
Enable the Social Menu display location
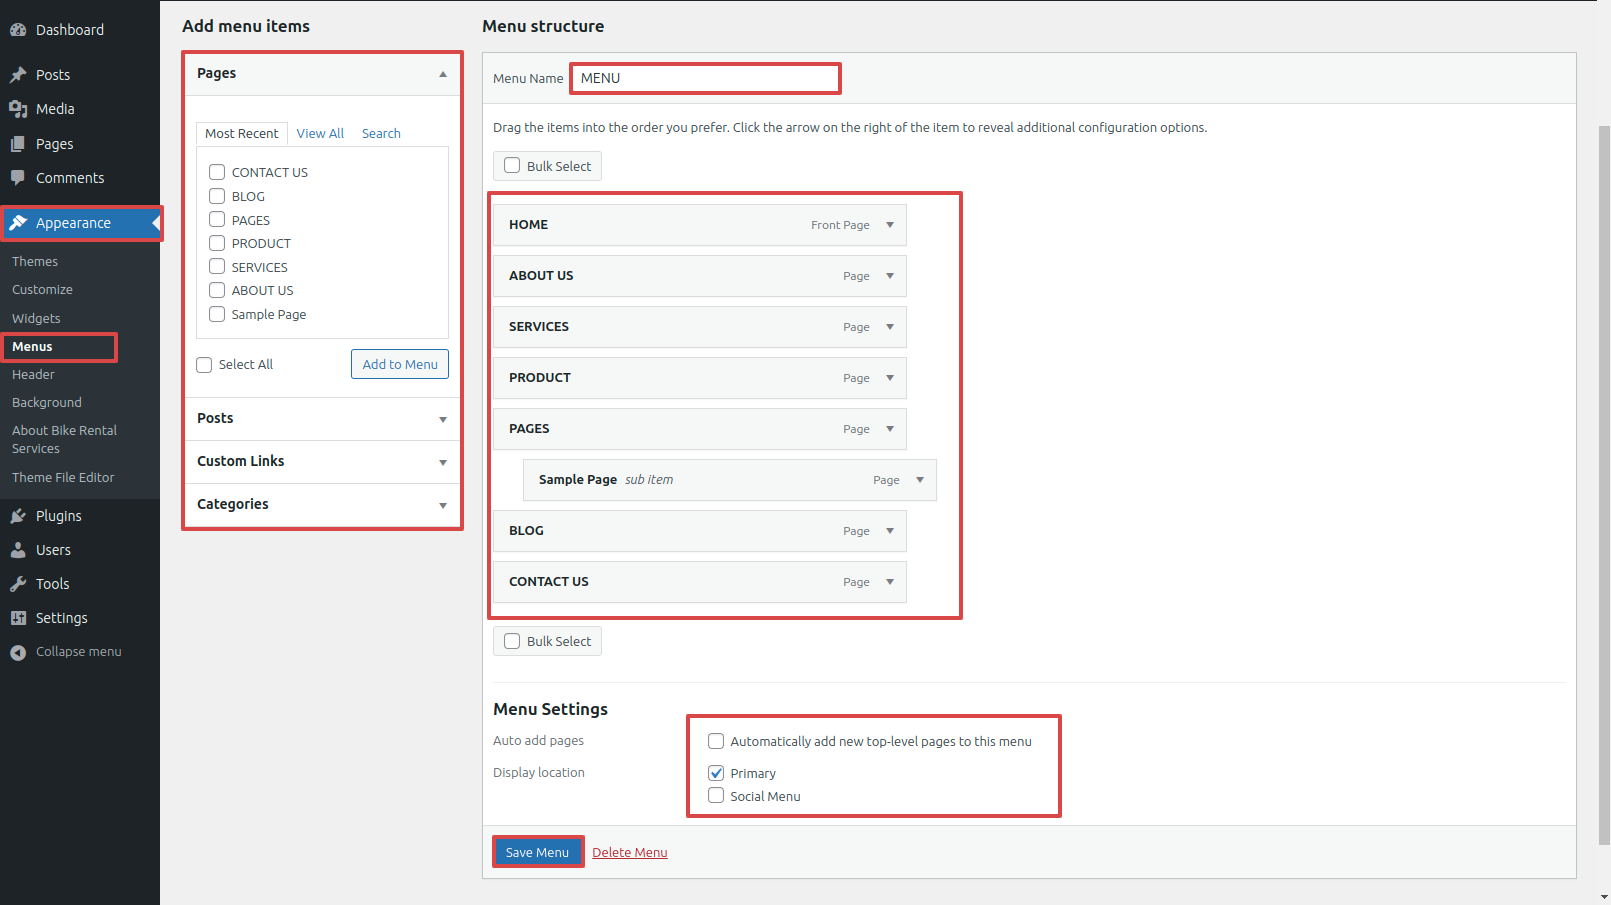coord(716,796)
